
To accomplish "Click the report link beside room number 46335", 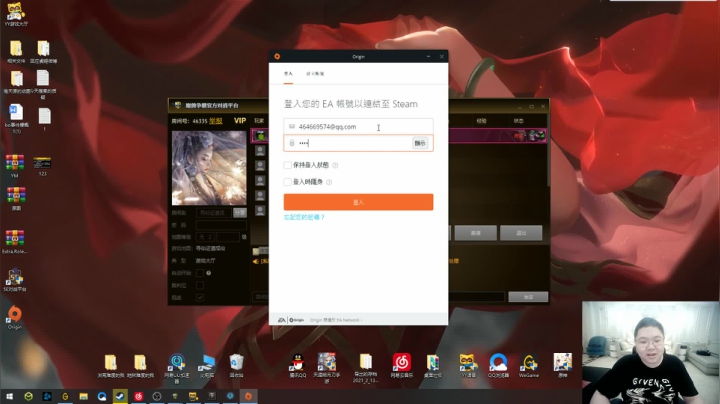I will (215, 121).
